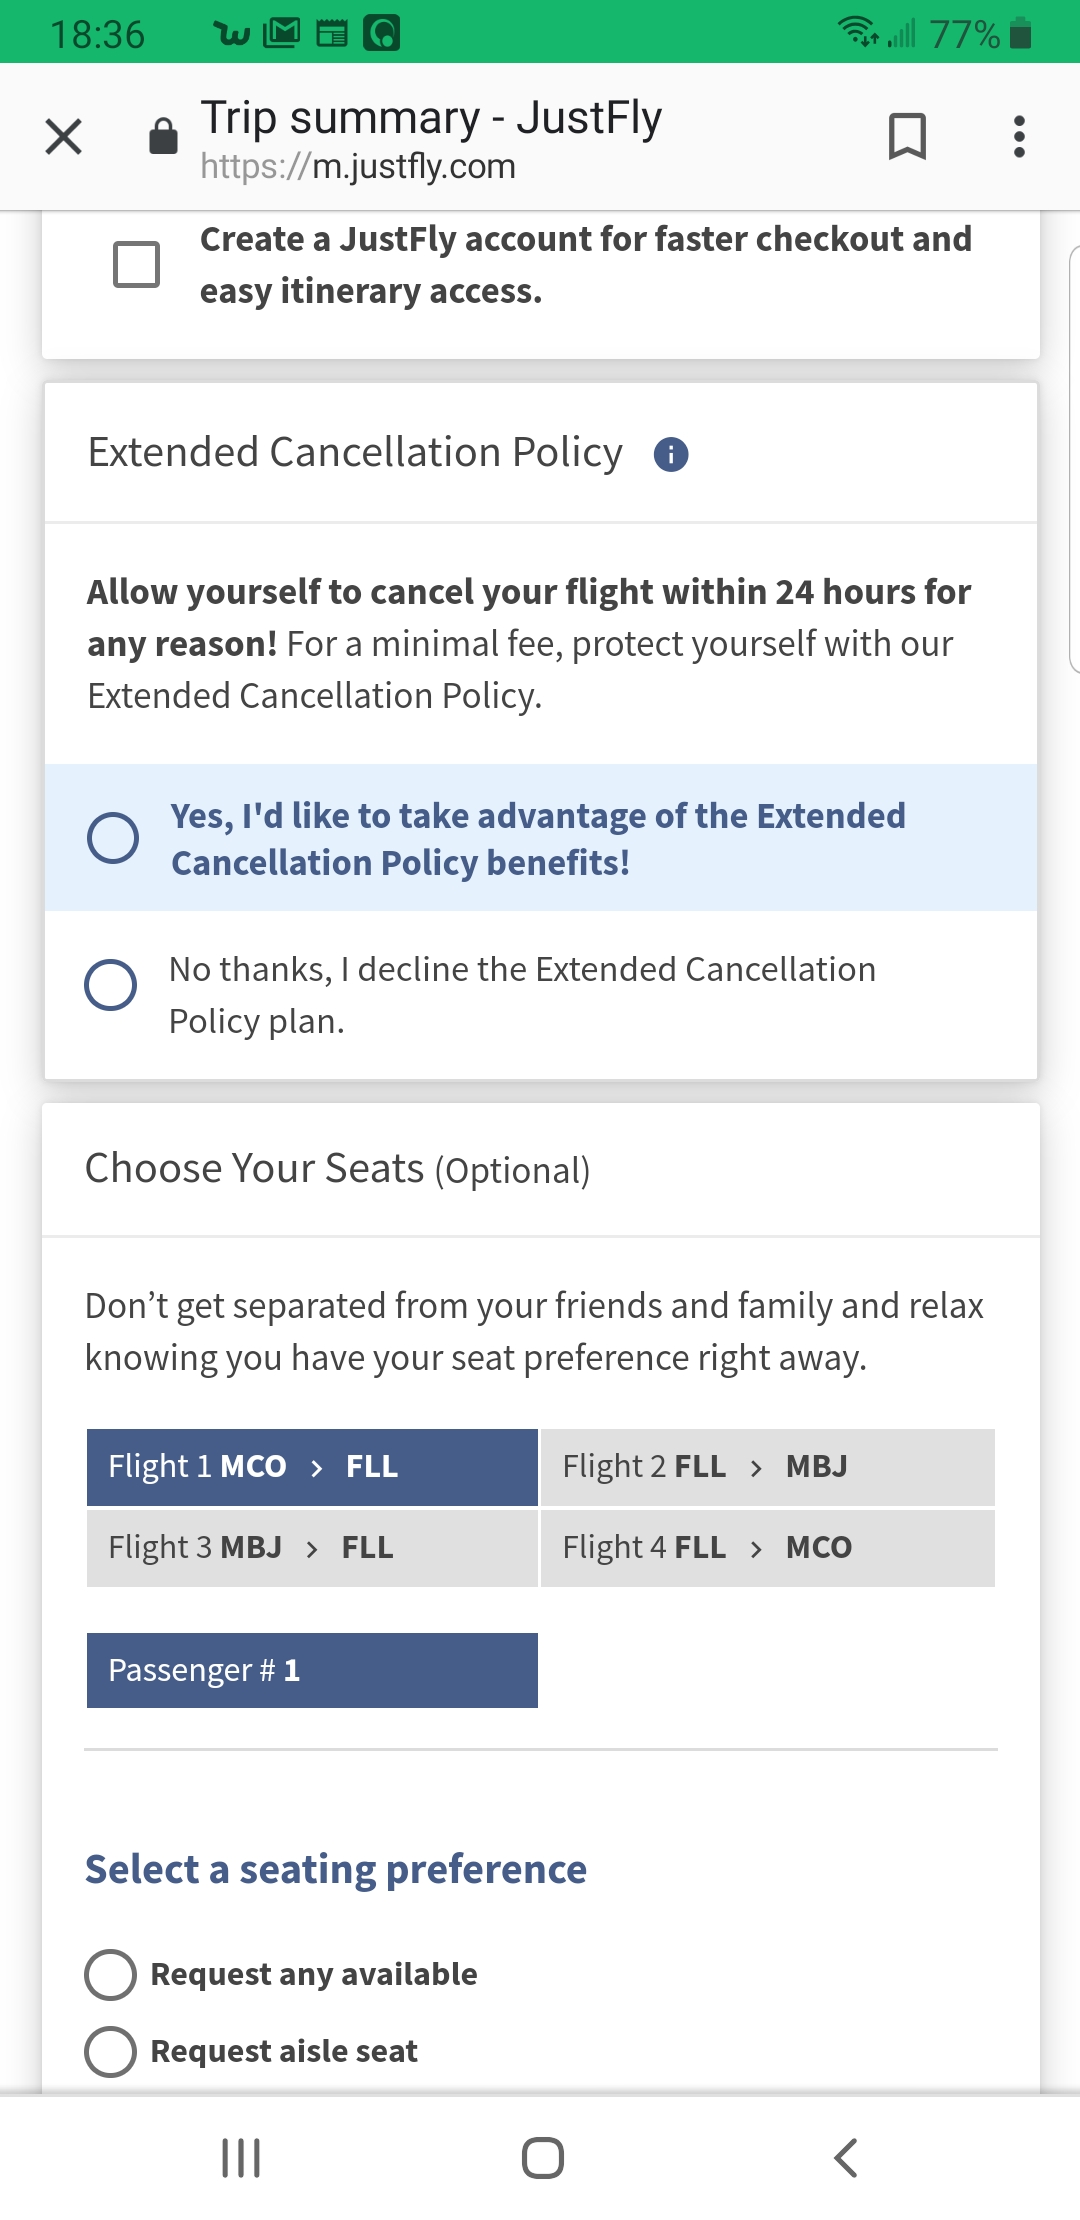Open the Extended Cancellation Policy info tooltip
This screenshot has width=1080, height=2220.
tap(670, 455)
